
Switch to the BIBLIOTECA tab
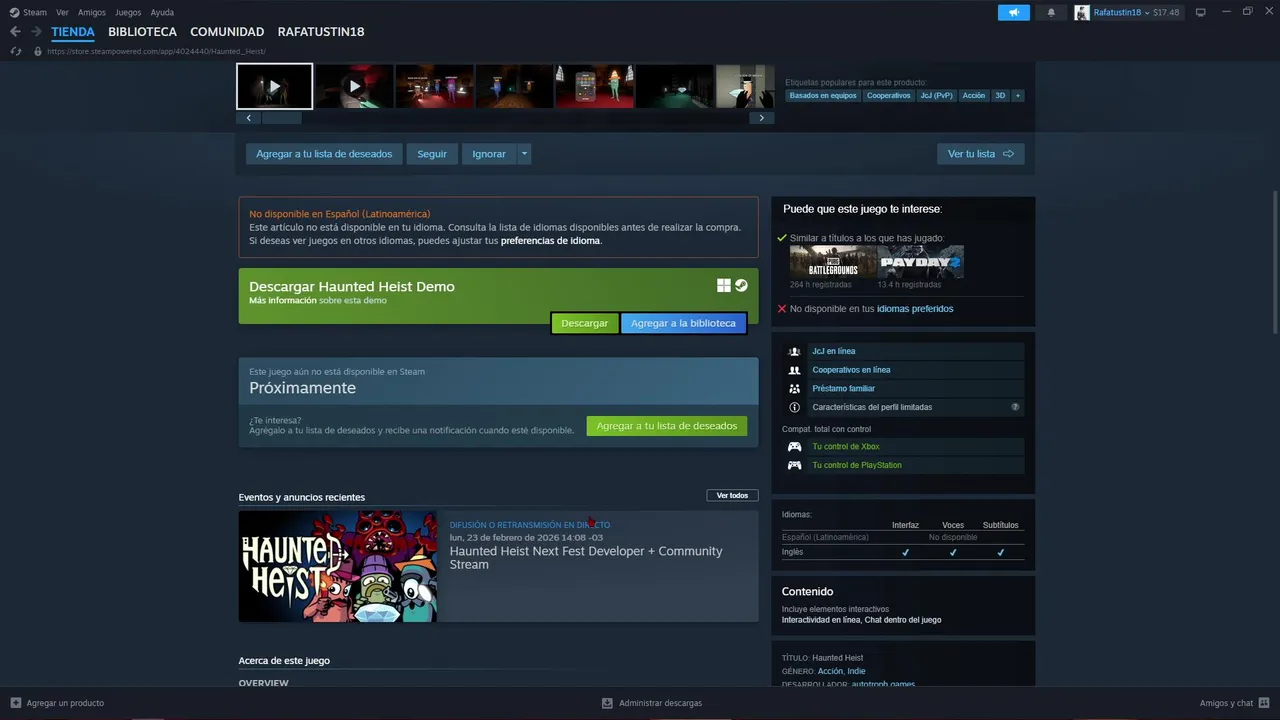[x=142, y=32]
